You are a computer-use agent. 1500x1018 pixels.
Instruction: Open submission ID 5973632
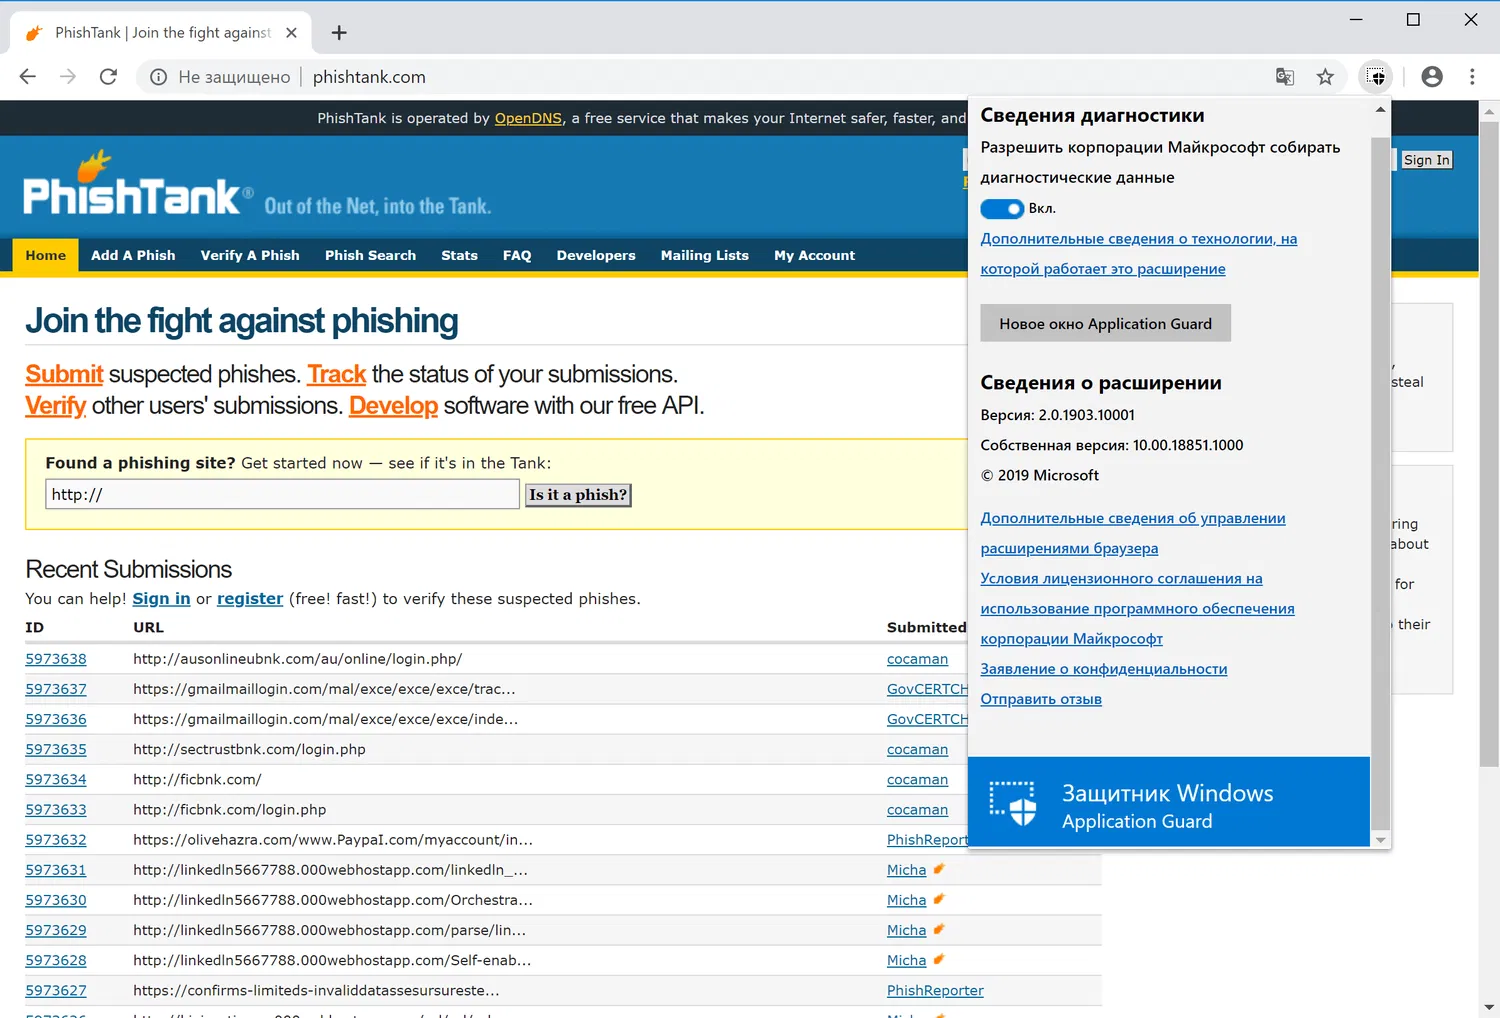[56, 840]
